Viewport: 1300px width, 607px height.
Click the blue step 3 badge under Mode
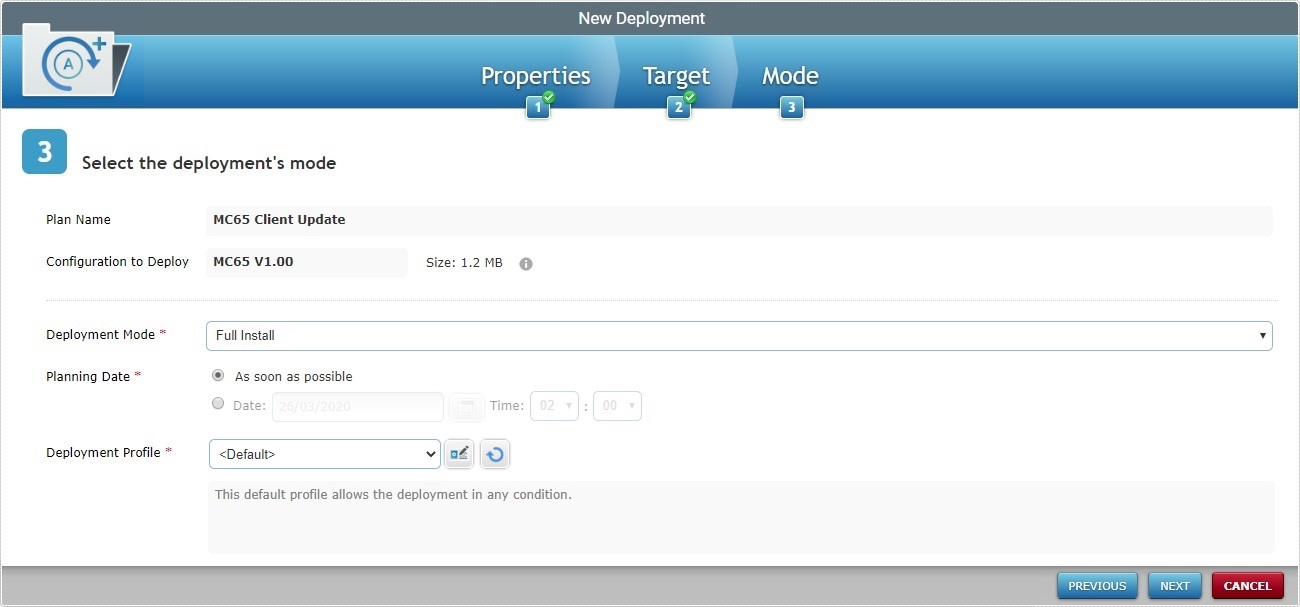(791, 106)
